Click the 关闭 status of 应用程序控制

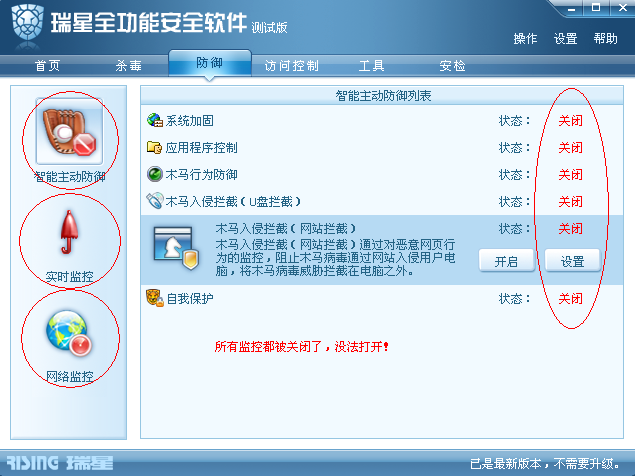pyautogui.click(x=570, y=148)
